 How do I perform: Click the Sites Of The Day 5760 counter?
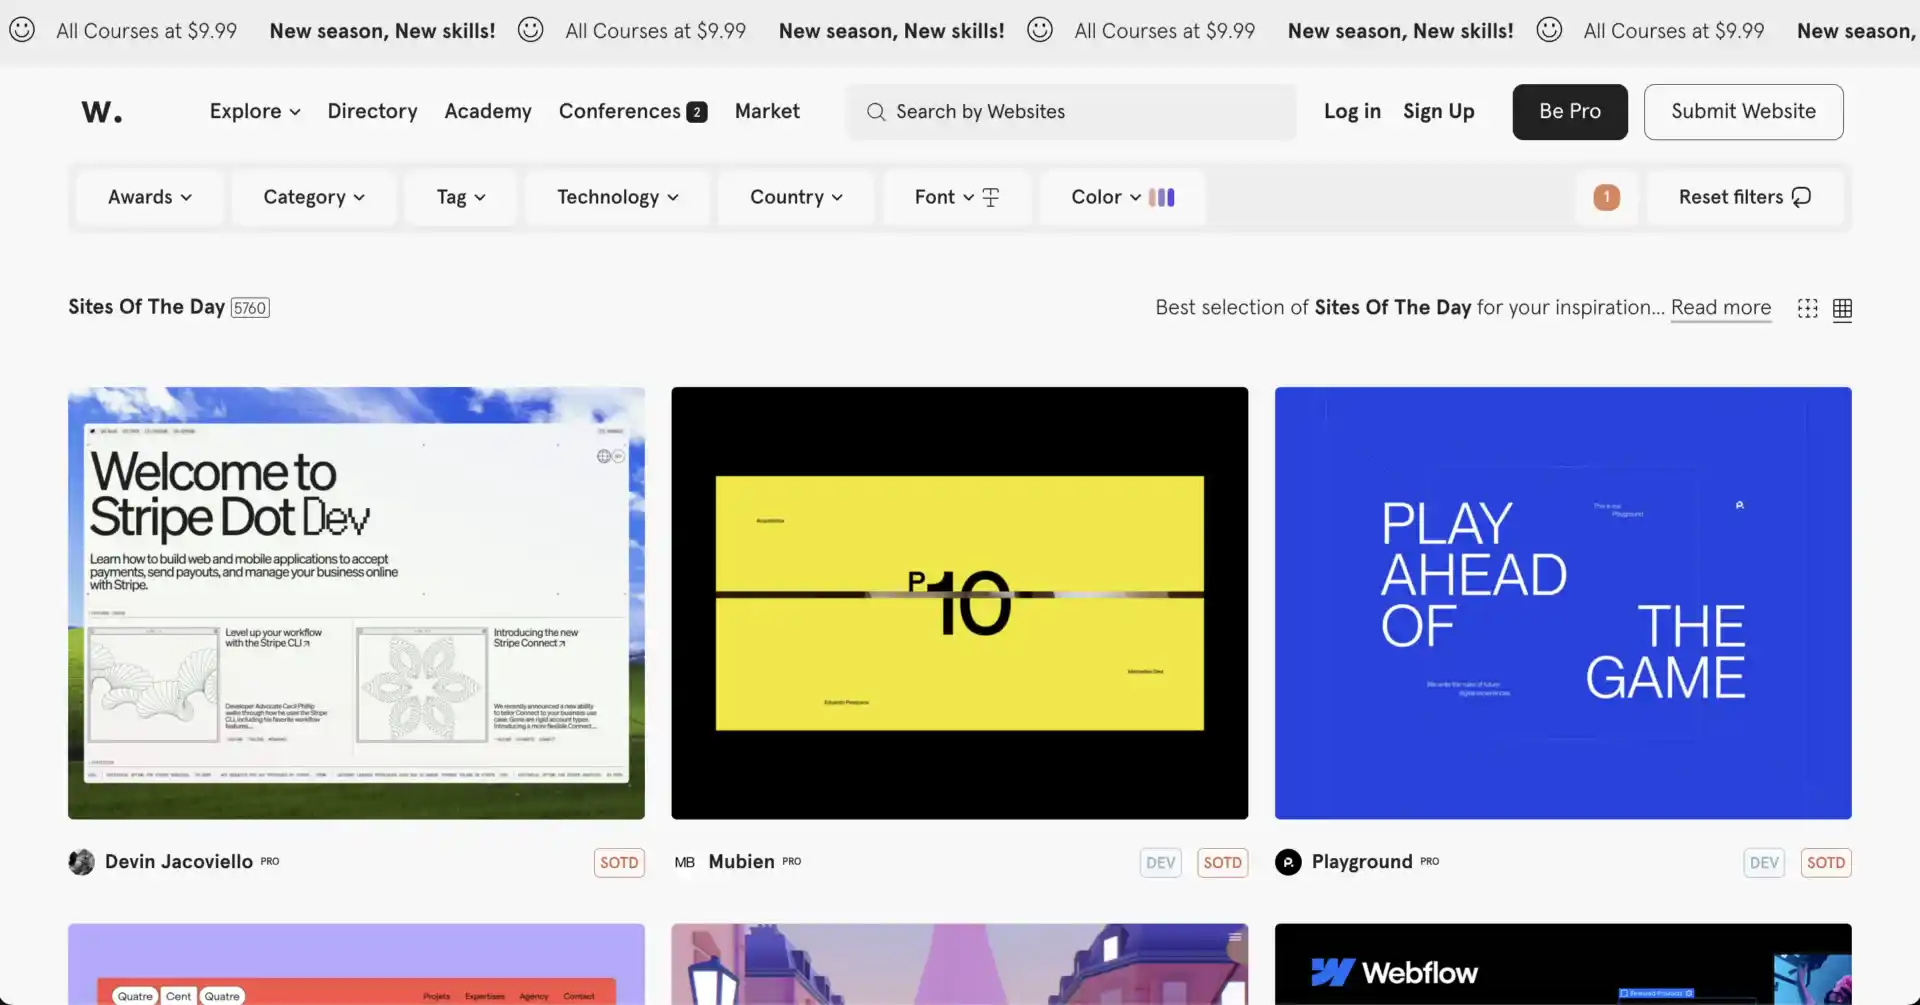pyautogui.click(x=250, y=308)
